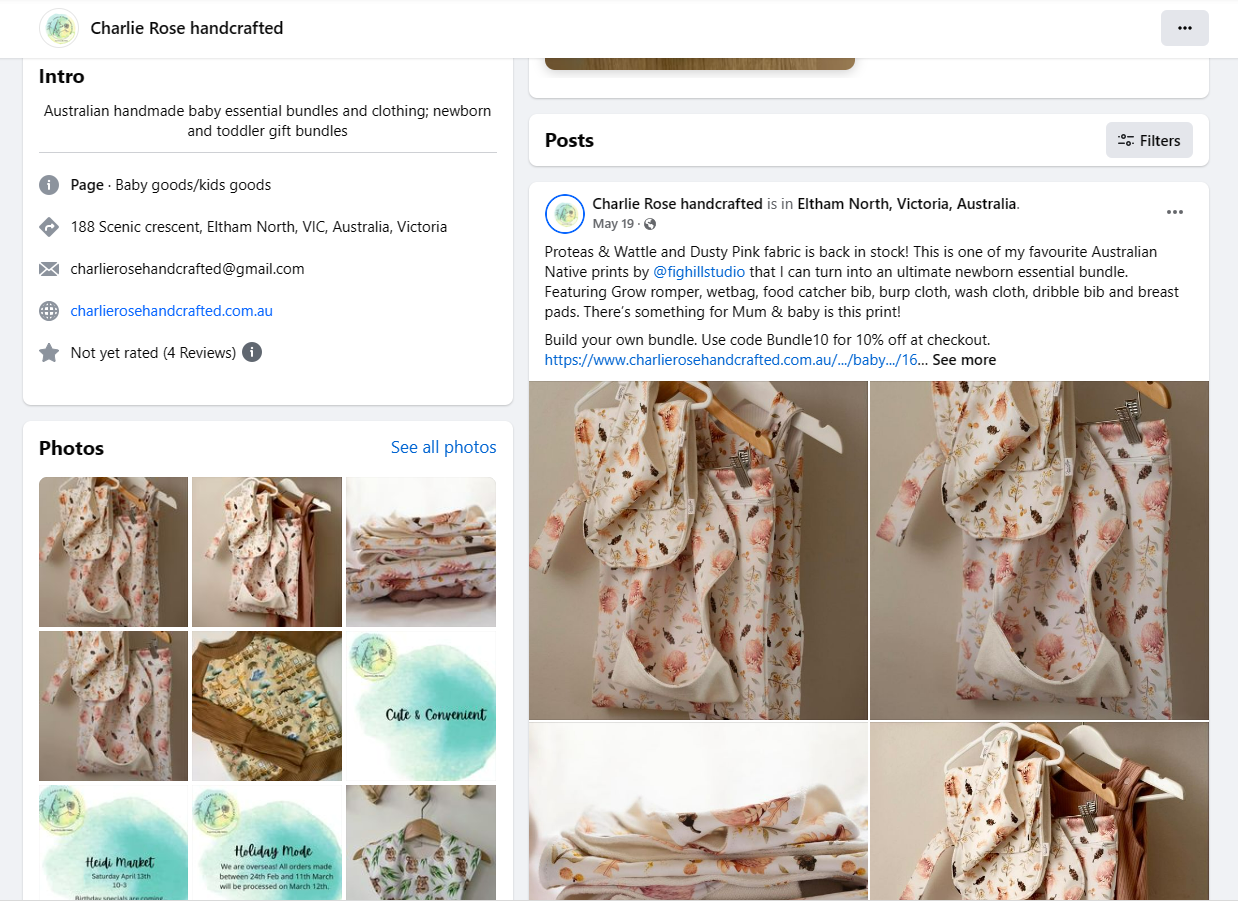Click the address directions icon
The height and width of the screenshot is (901, 1238).
[49, 227]
